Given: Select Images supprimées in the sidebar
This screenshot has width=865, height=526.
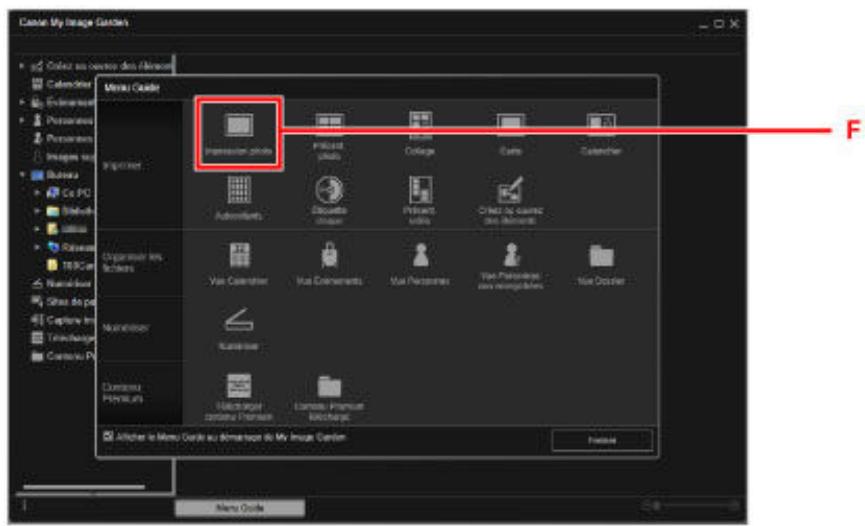Looking at the screenshot, I should click(63, 157).
